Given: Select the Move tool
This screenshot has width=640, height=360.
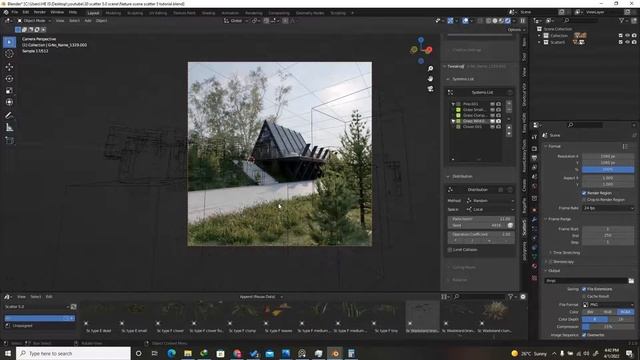Looking at the screenshot, I should tap(9, 67).
